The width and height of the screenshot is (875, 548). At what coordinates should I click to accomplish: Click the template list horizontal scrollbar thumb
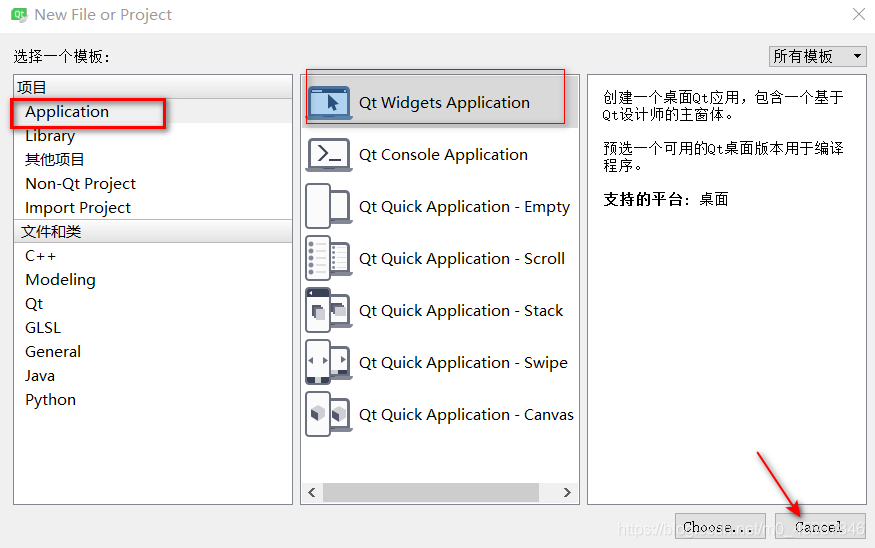click(431, 492)
